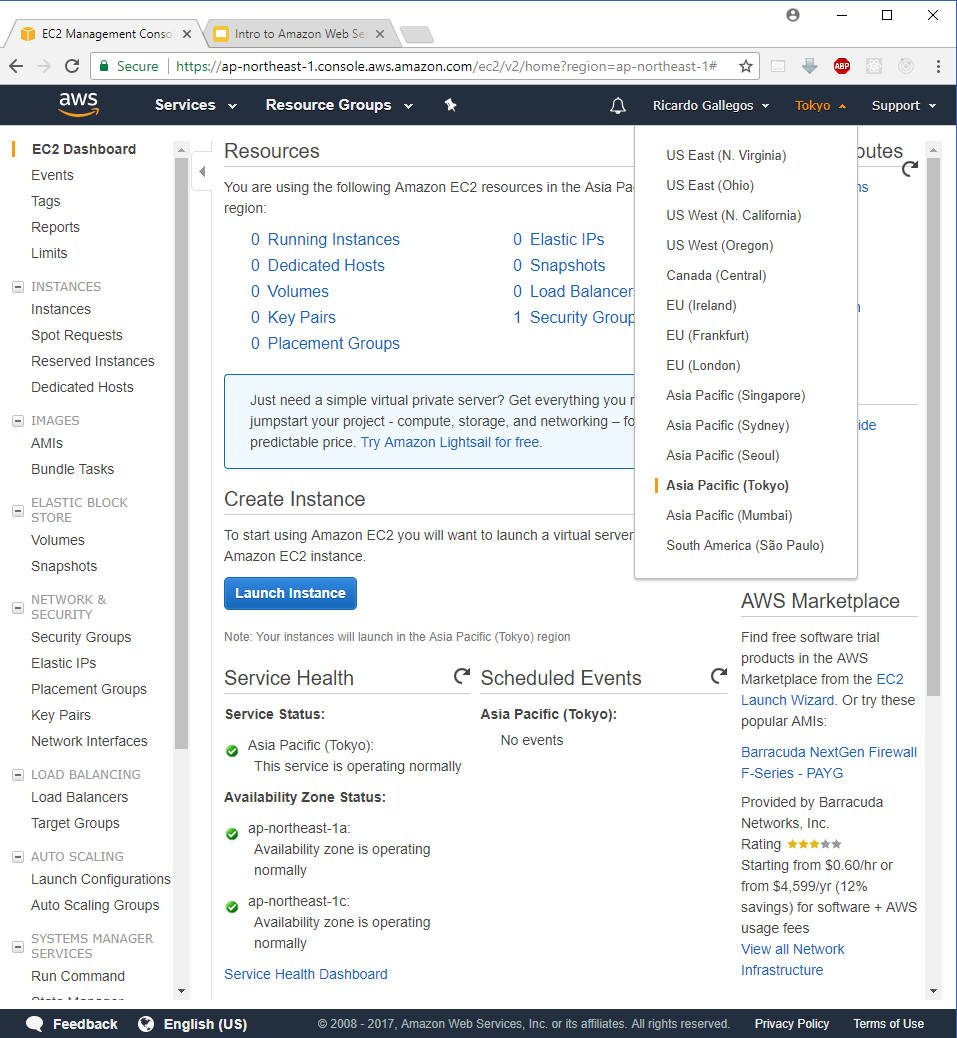Choose EU (London) region
The height and width of the screenshot is (1038, 957).
[x=703, y=365]
